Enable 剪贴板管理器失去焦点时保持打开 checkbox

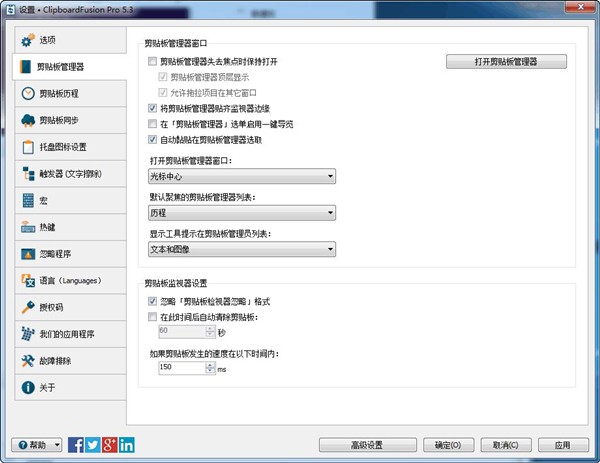tap(152, 61)
